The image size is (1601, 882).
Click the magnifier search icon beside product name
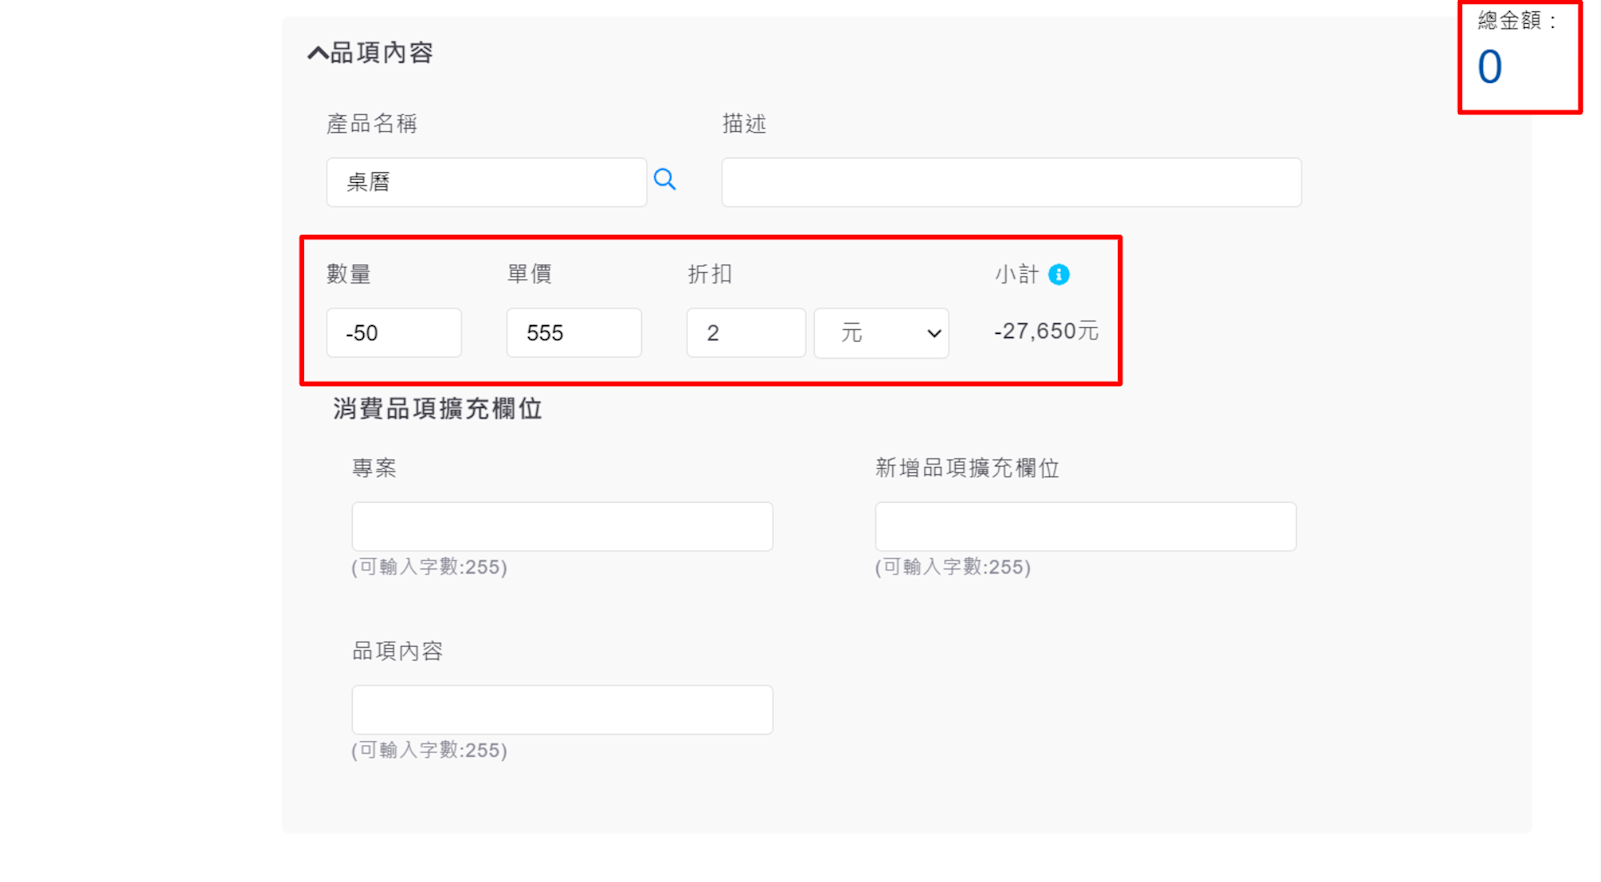pos(665,180)
